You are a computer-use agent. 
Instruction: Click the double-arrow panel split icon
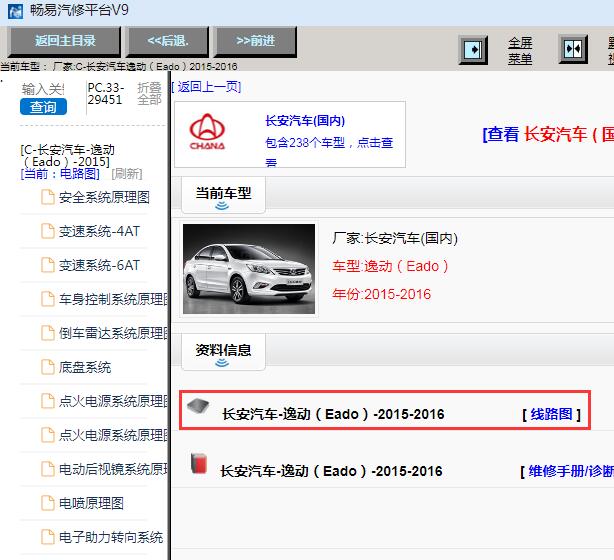pos(573,49)
